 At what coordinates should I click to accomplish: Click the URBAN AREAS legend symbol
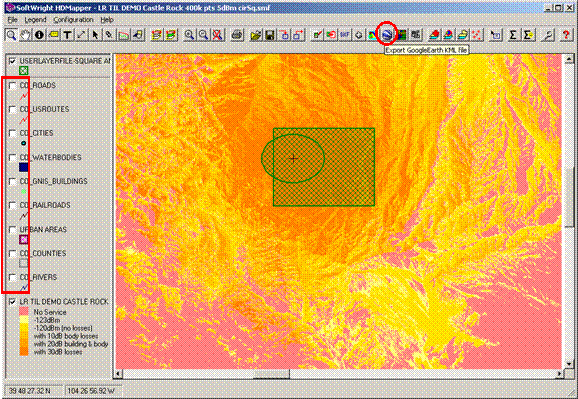(24, 240)
